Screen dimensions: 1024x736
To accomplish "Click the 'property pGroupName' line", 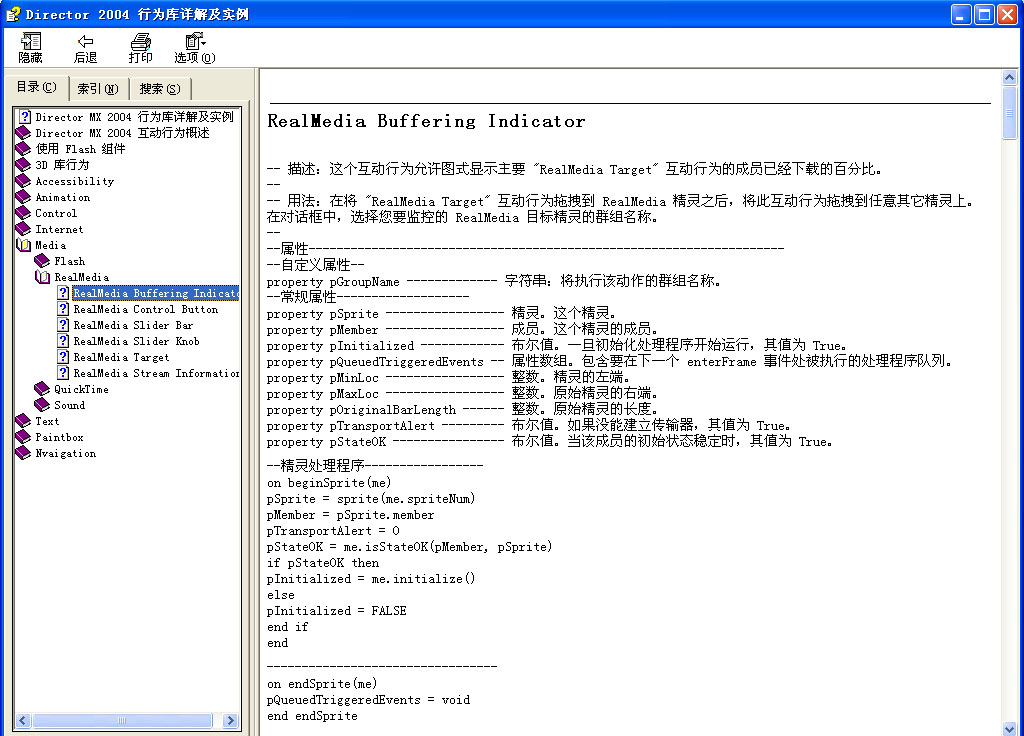I will [x=493, y=281].
